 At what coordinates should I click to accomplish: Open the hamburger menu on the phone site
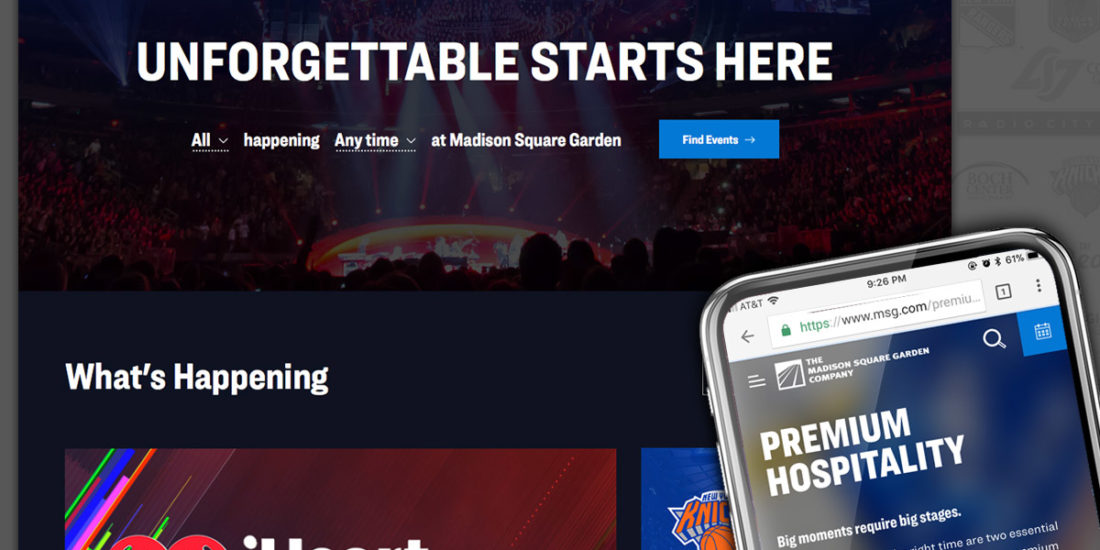[756, 382]
